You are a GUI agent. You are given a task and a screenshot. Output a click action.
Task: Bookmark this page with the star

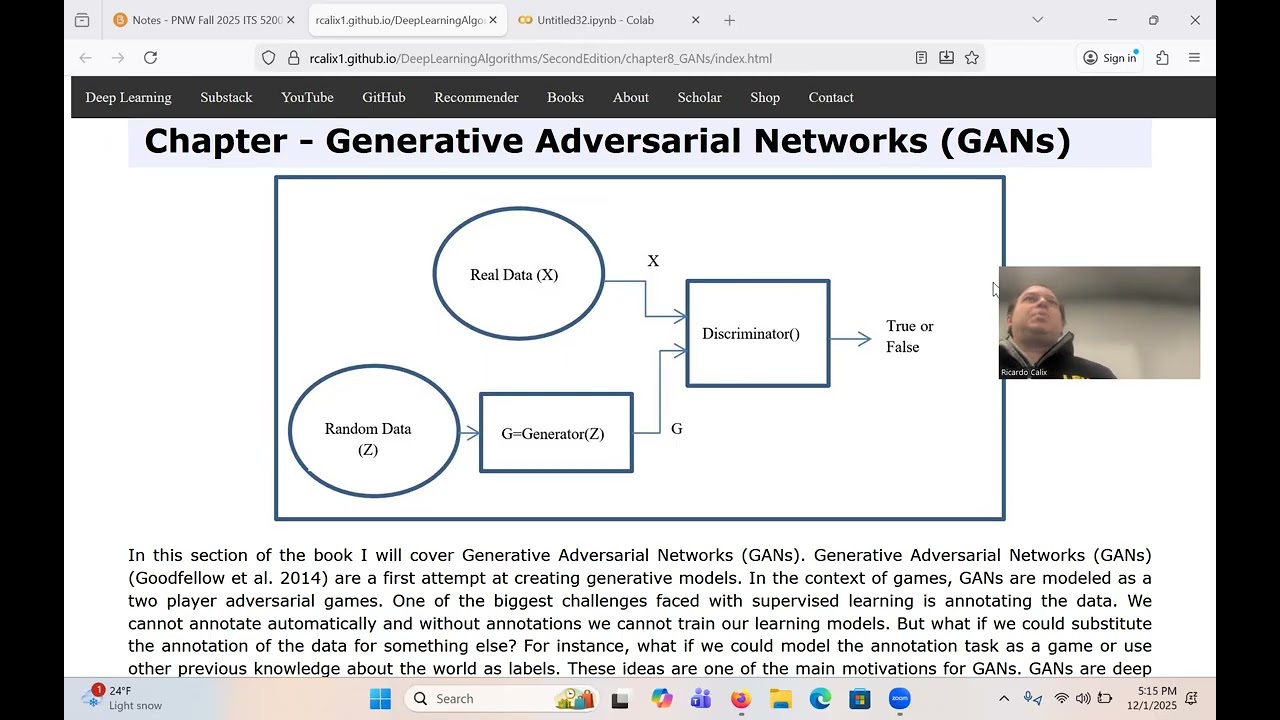[x=971, y=58]
